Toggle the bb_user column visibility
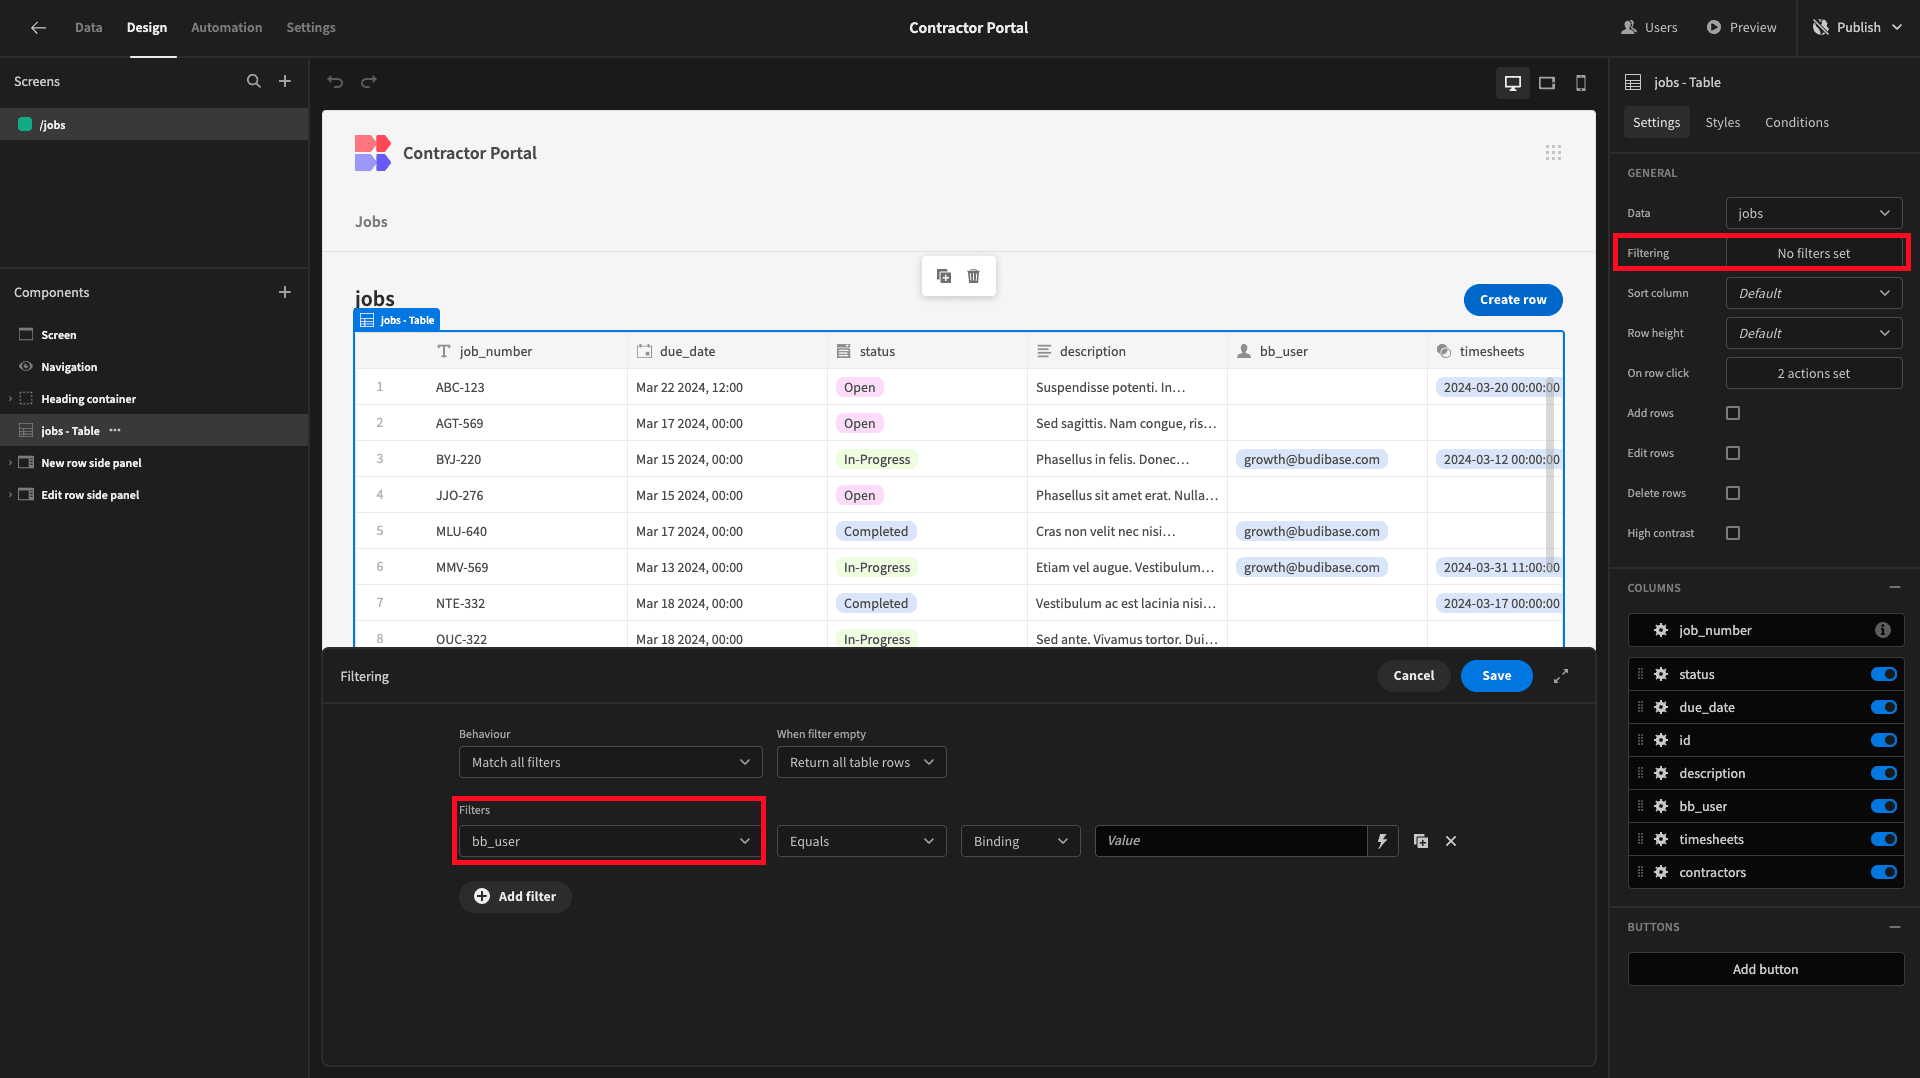The height and width of the screenshot is (1078, 1920). [x=1884, y=806]
